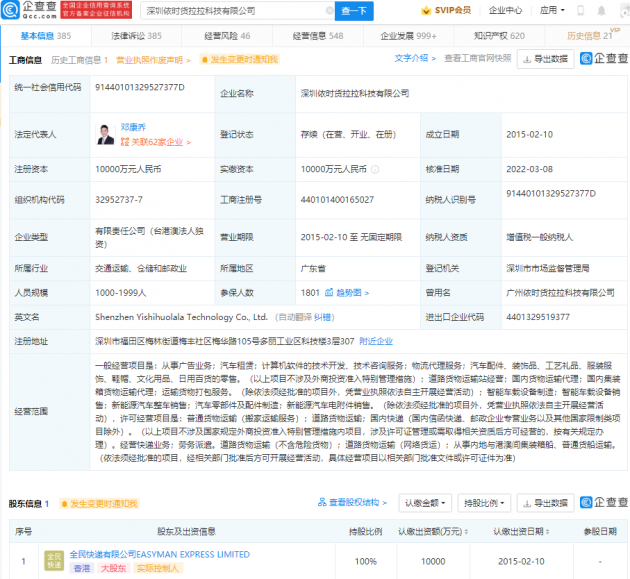The width and height of the screenshot is (630, 579).
Task: Click the 进出口企业代码 value 4401329519377
Action: [x=538, y=317]
